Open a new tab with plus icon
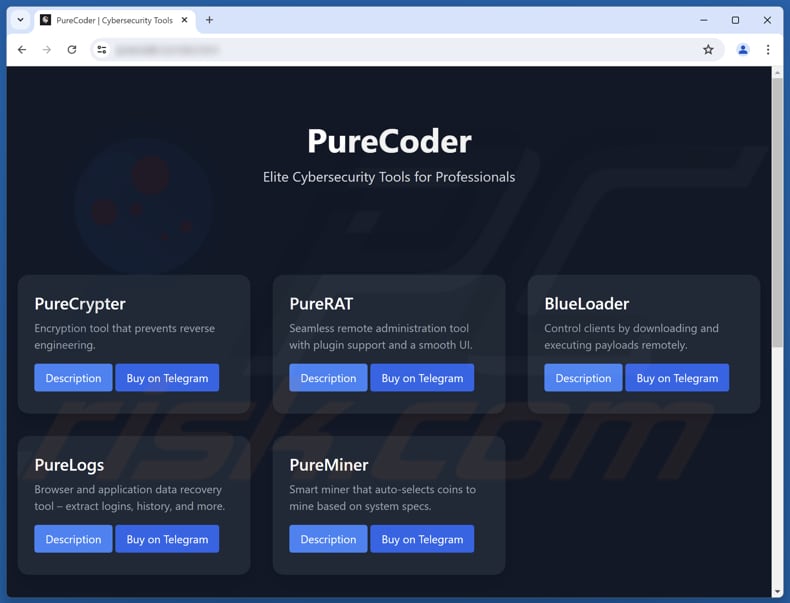Viewport: 790px width, 603px height. point(209,20)
